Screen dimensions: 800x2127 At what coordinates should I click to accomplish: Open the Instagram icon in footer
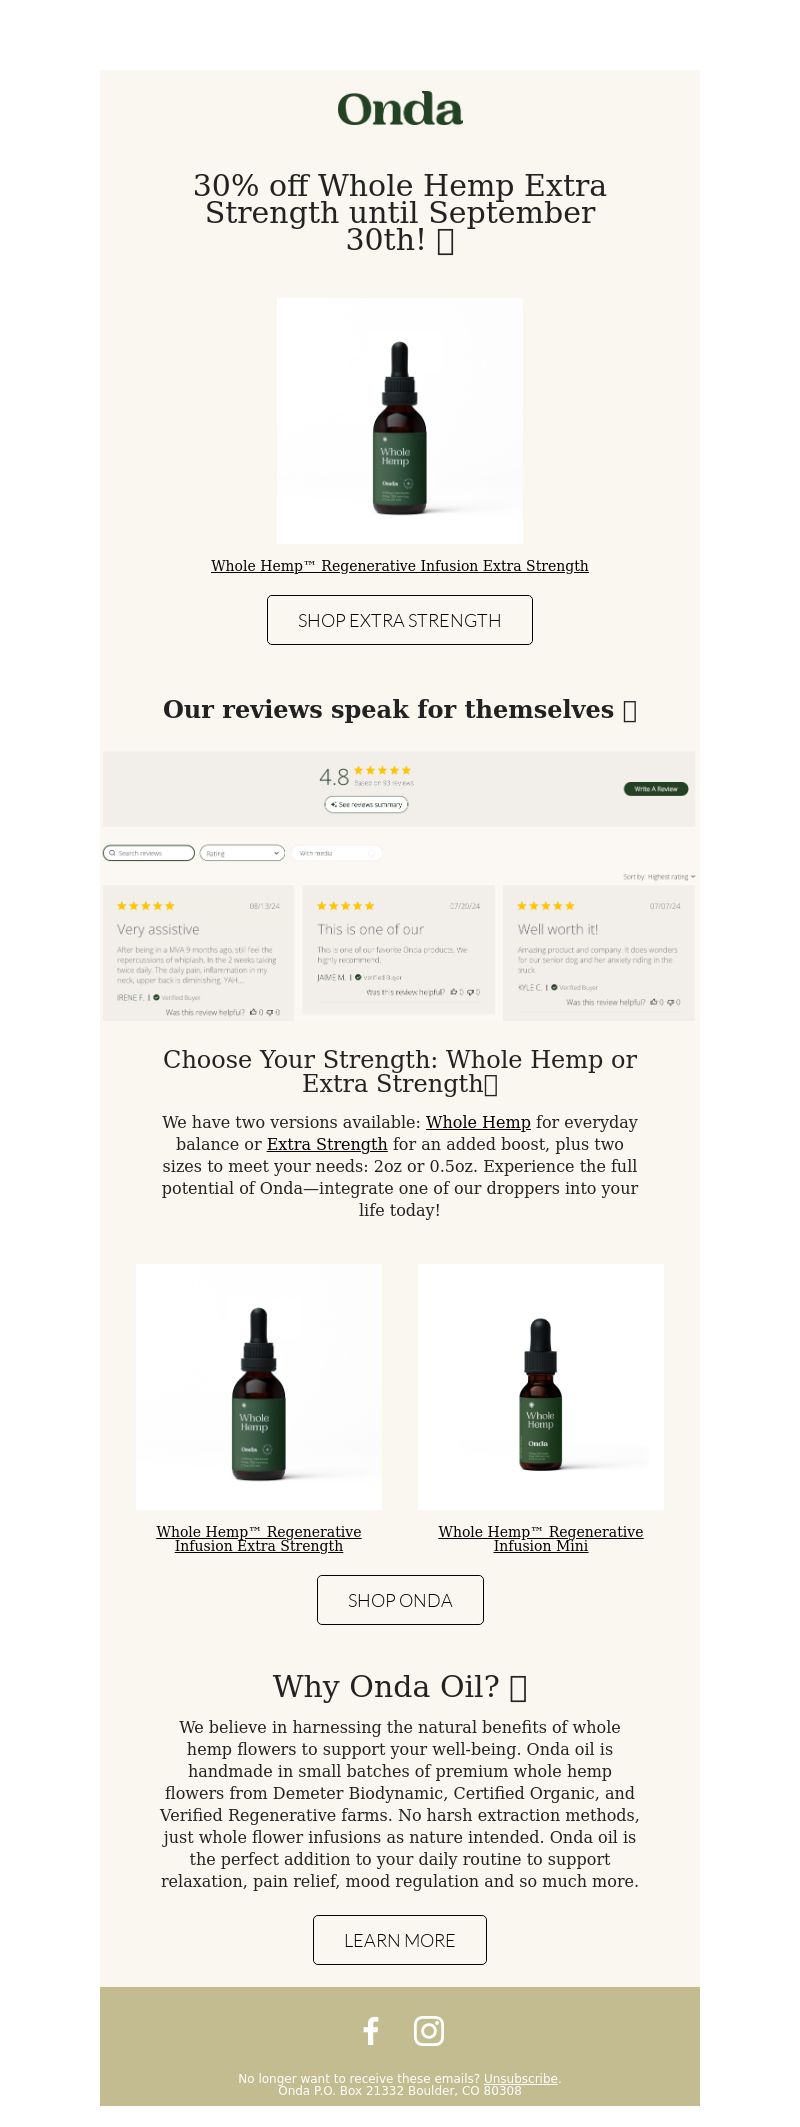pos(429,2031)
